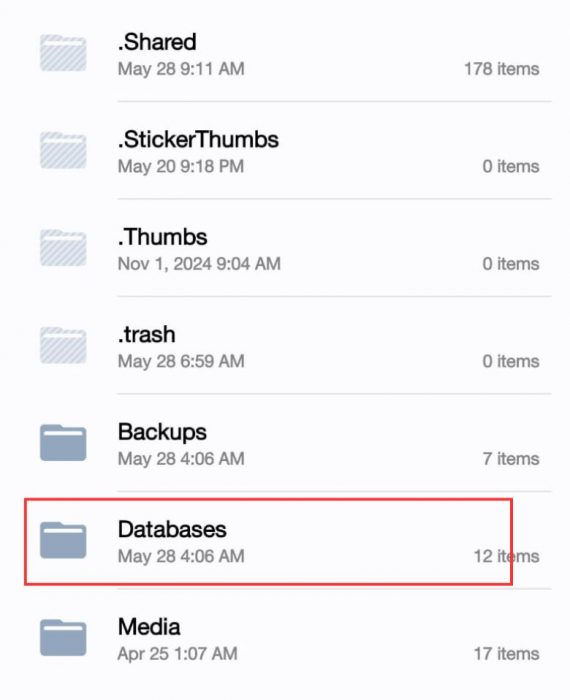Open the .Shared folder name
Screen dimensions: 570x700
click(x=157, y=42)
